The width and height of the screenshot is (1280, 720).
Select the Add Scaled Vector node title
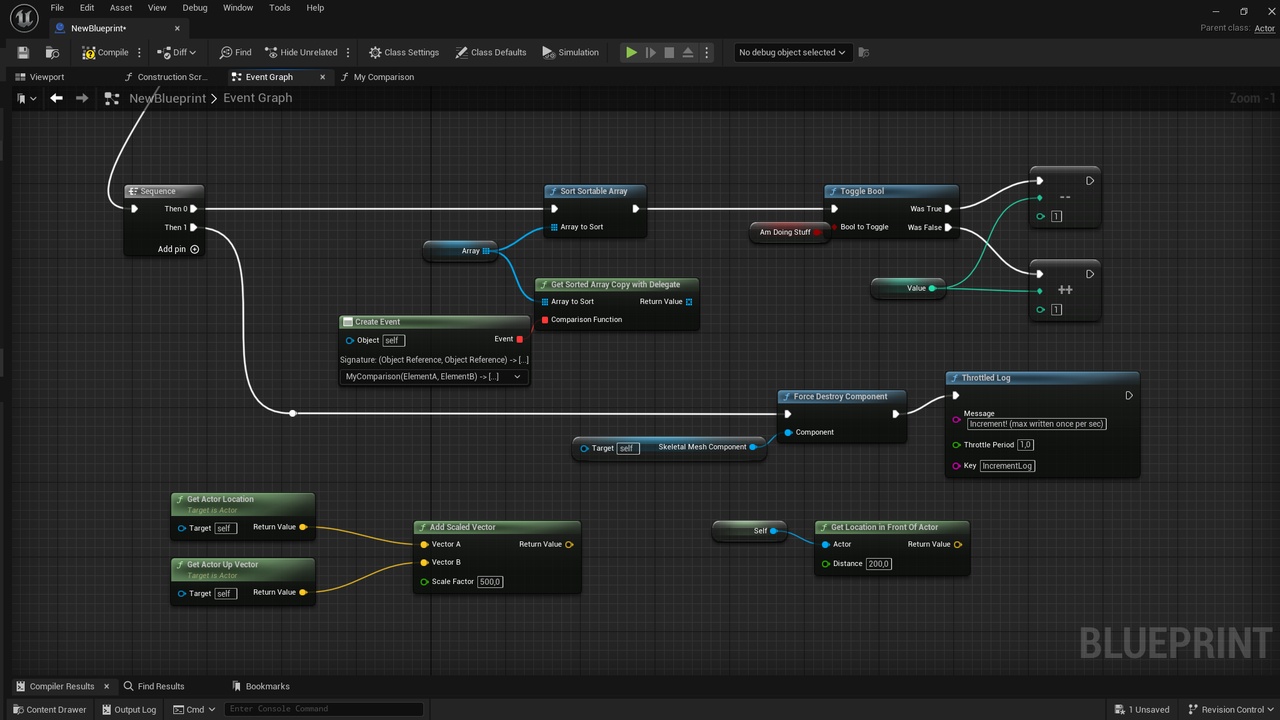click(x=463, y=527)
